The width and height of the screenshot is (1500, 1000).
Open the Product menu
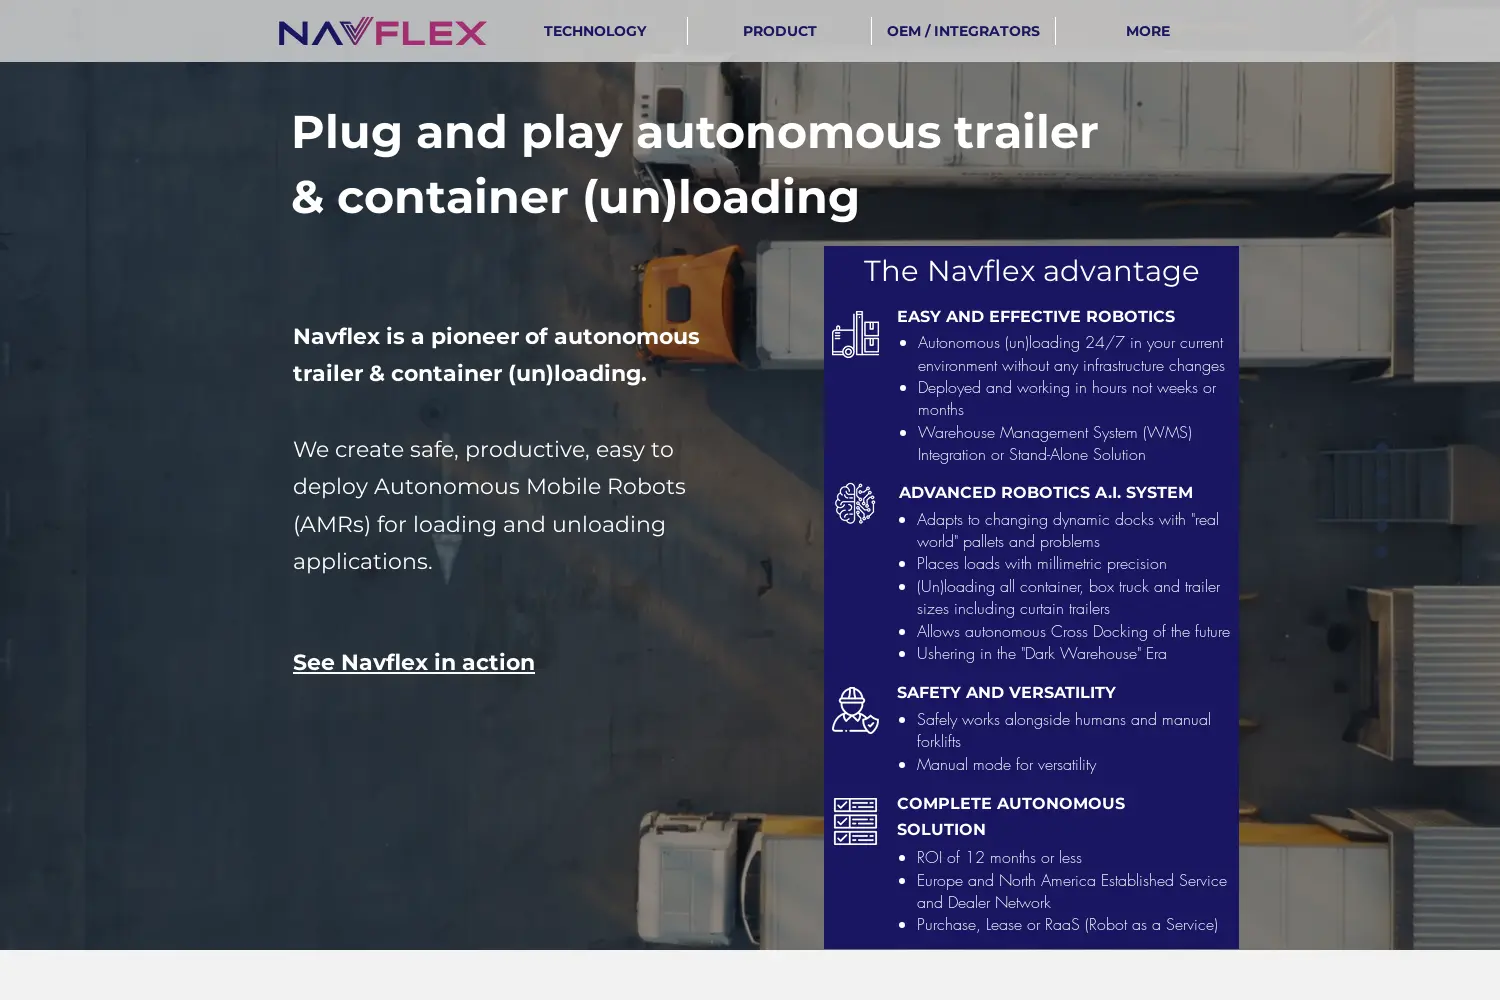pos(779,31)
